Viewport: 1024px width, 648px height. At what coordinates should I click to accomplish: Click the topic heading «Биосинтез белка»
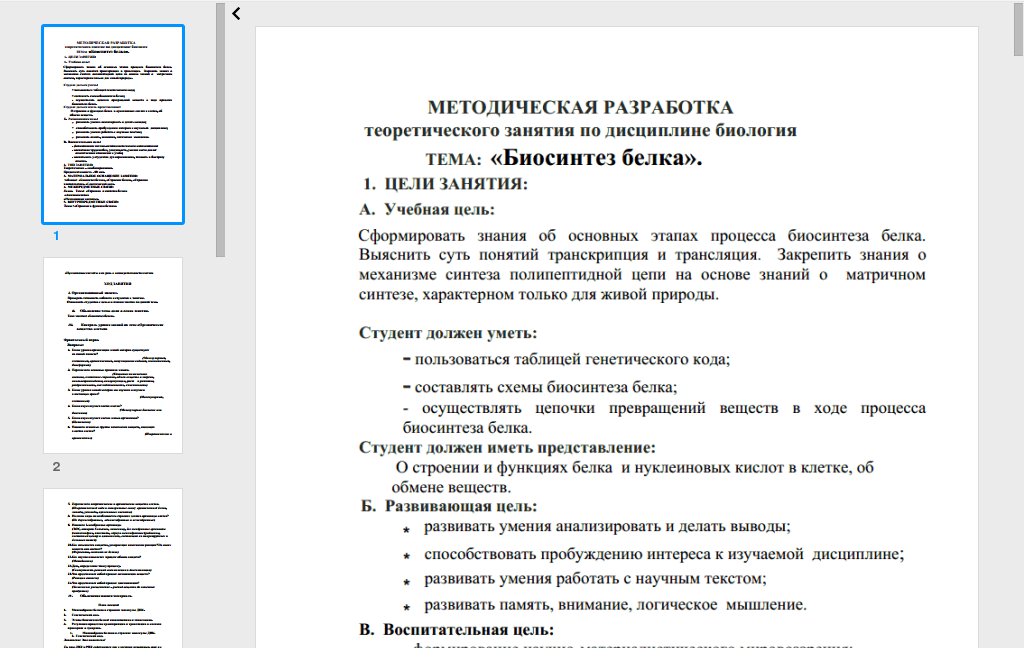(597, 157)
